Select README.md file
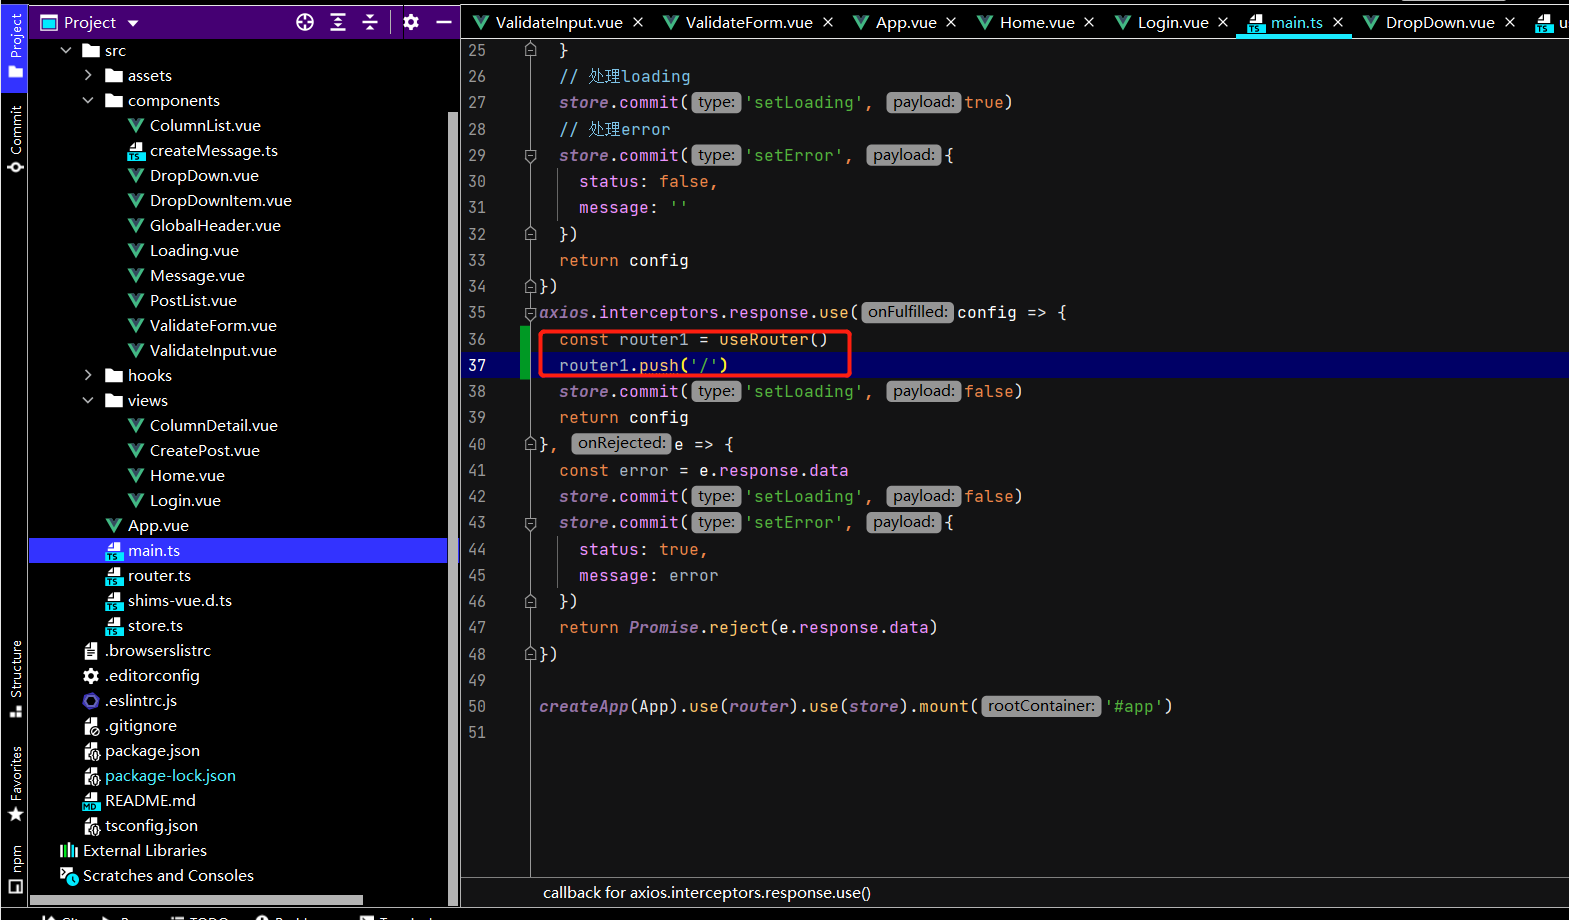Viewport: 1569px width, 920px height. (150, 800)
